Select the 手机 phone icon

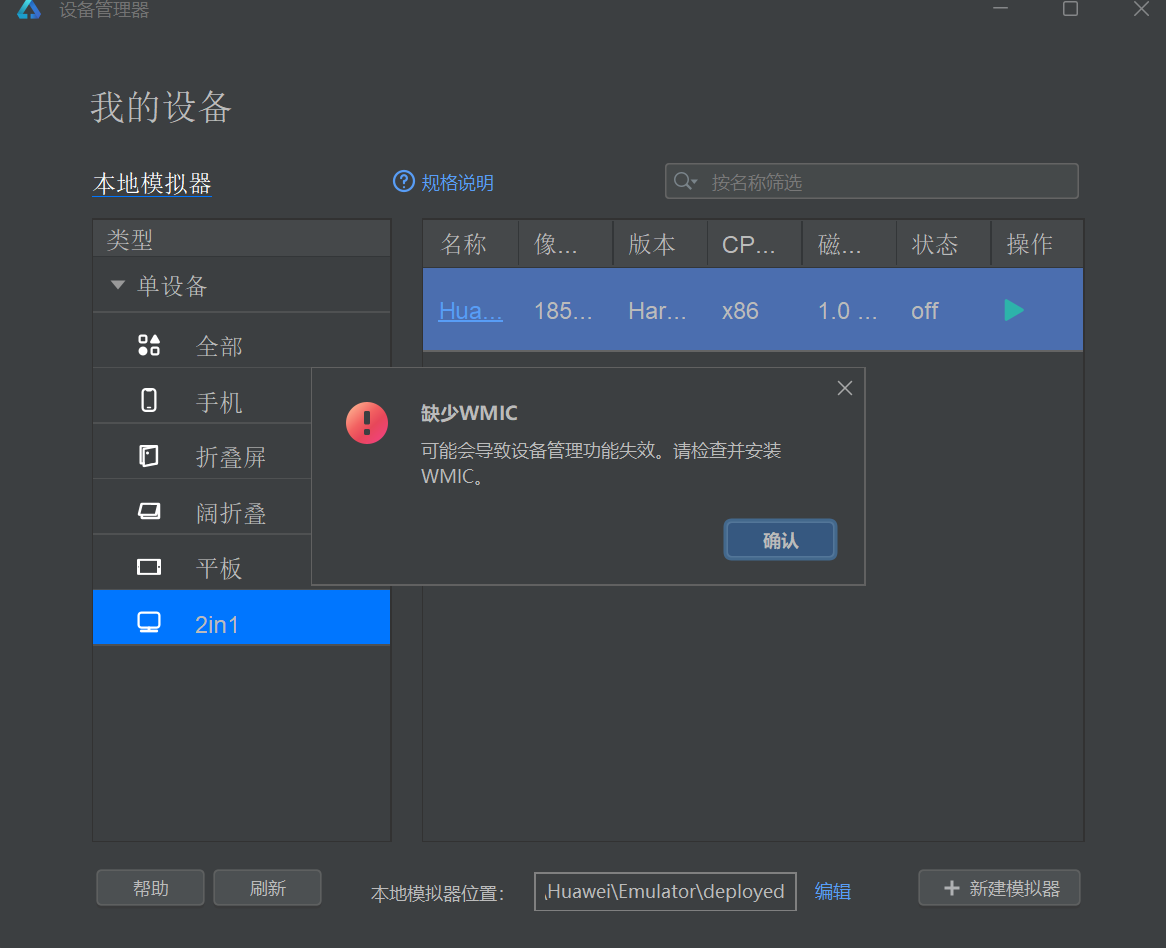pos(149,400)
